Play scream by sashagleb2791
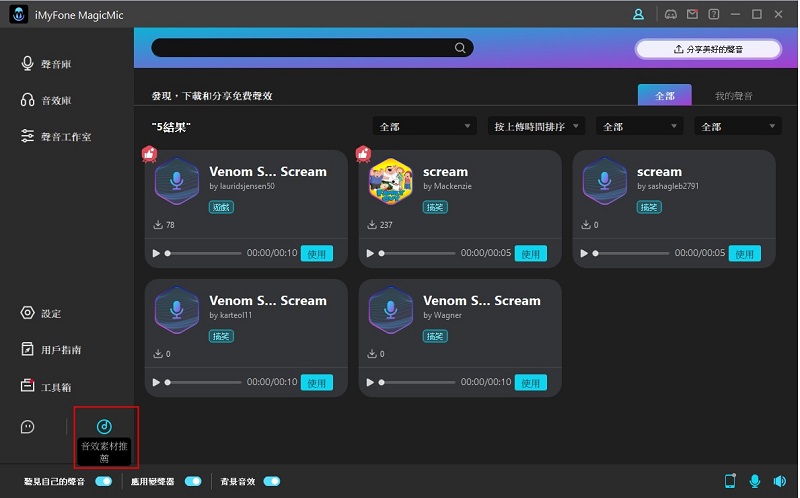This screenshot has height=498, width=800. pos(584,253)
